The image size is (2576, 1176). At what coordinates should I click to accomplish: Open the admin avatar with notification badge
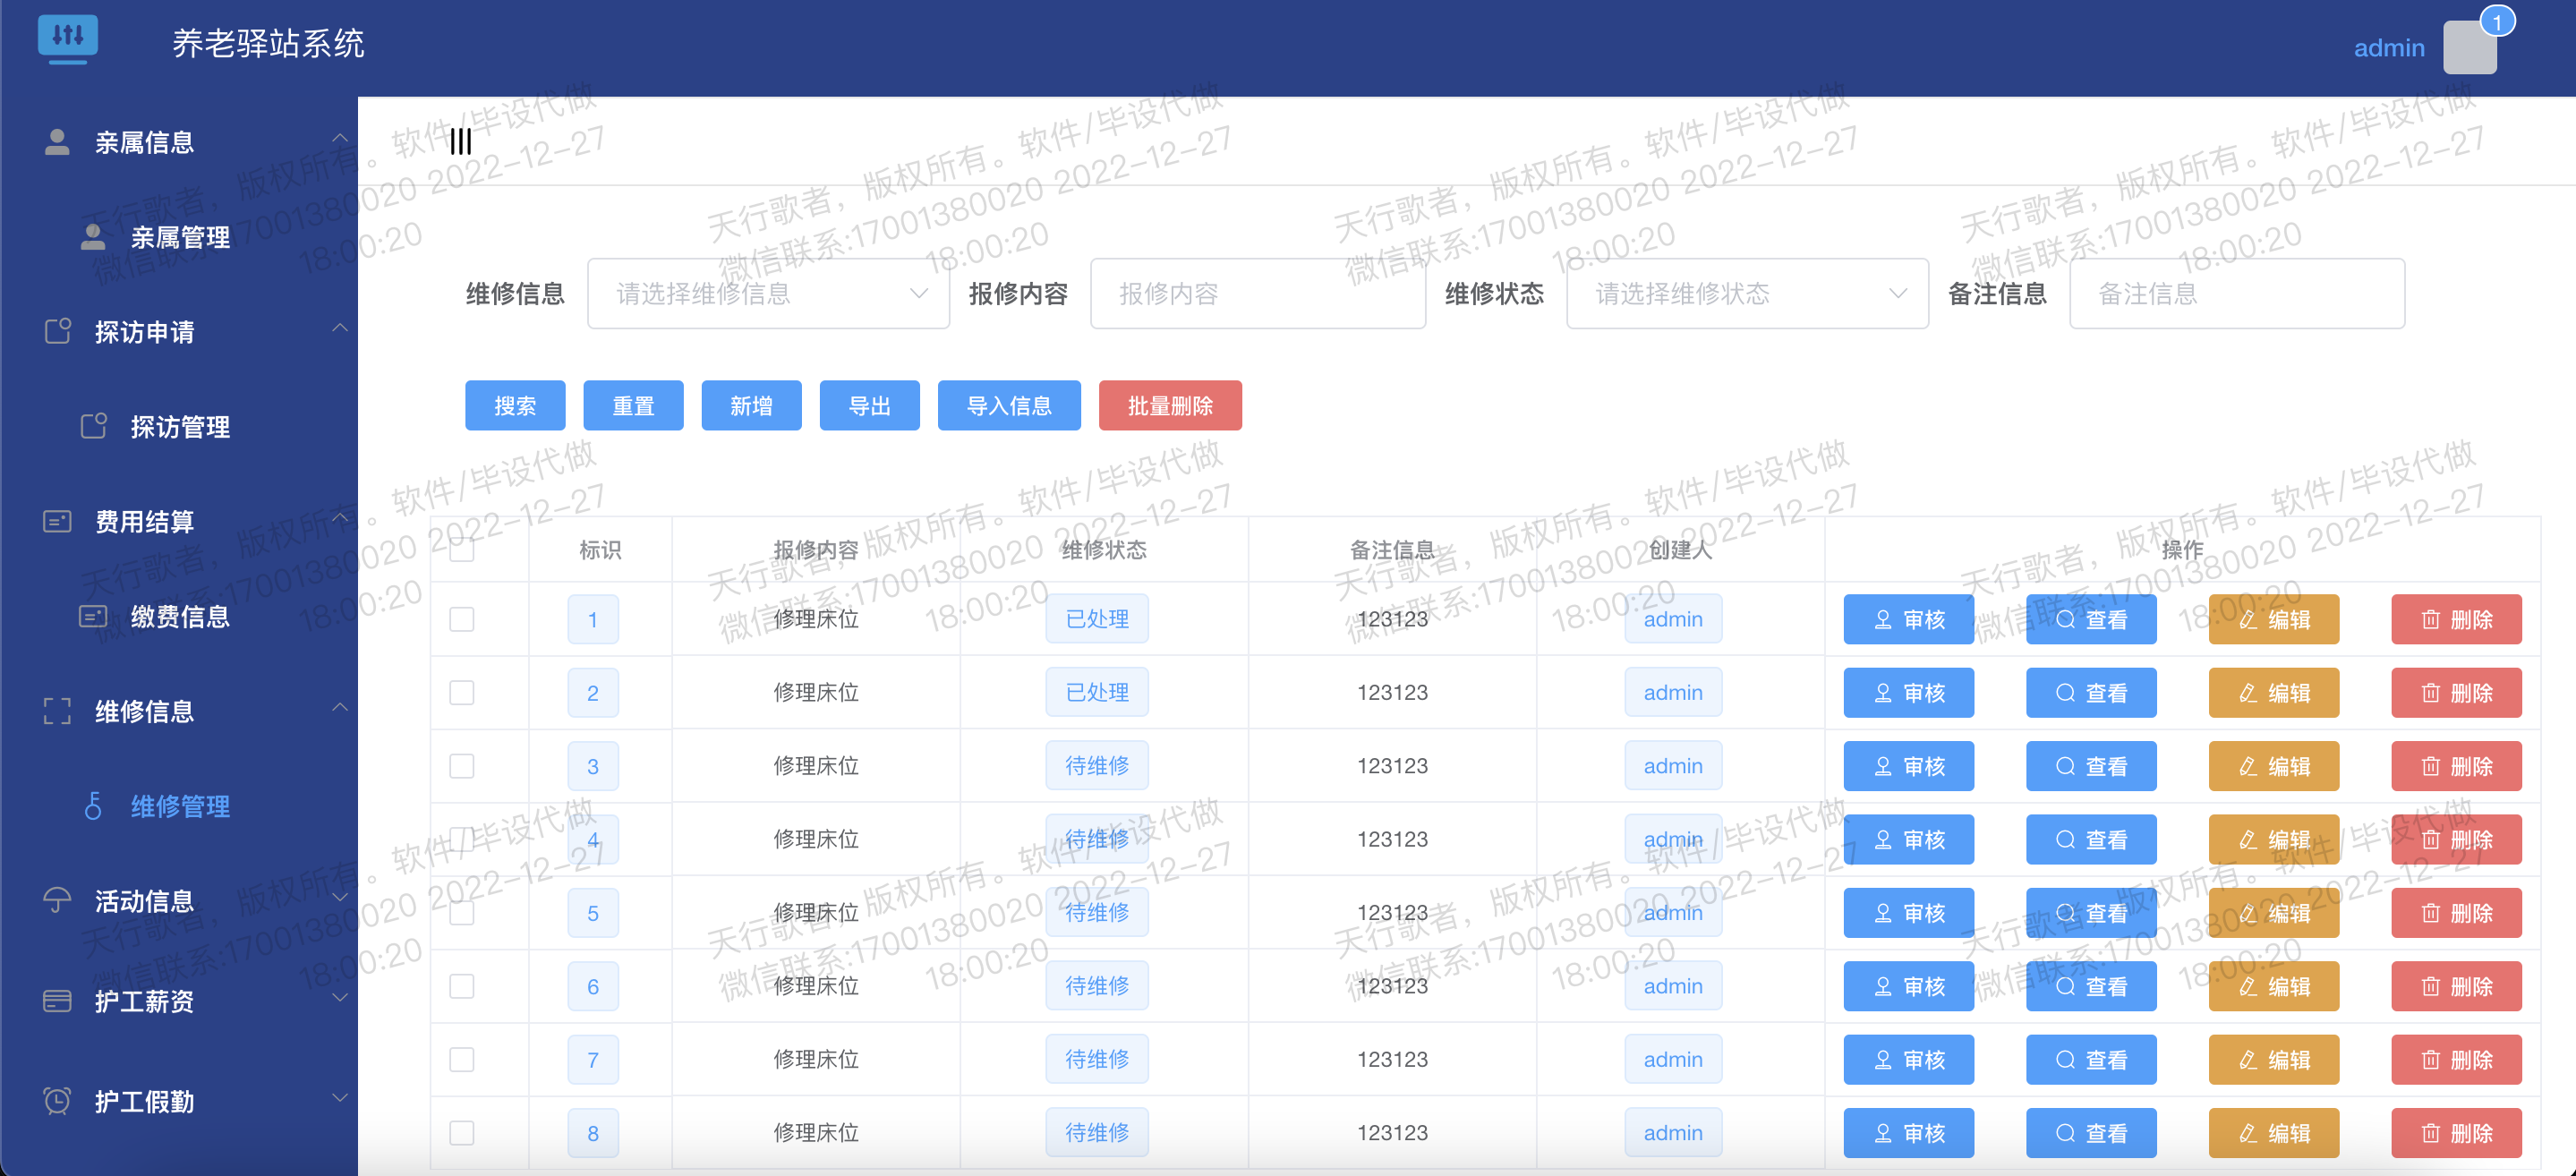[x=2469, y=47]
